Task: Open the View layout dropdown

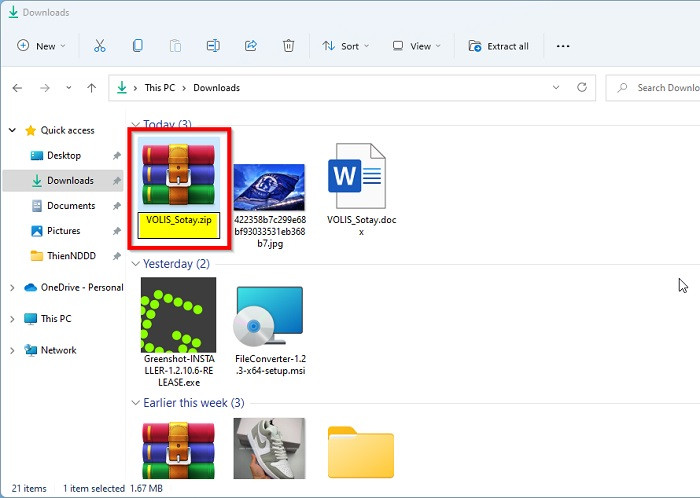Action: [416, 46]
